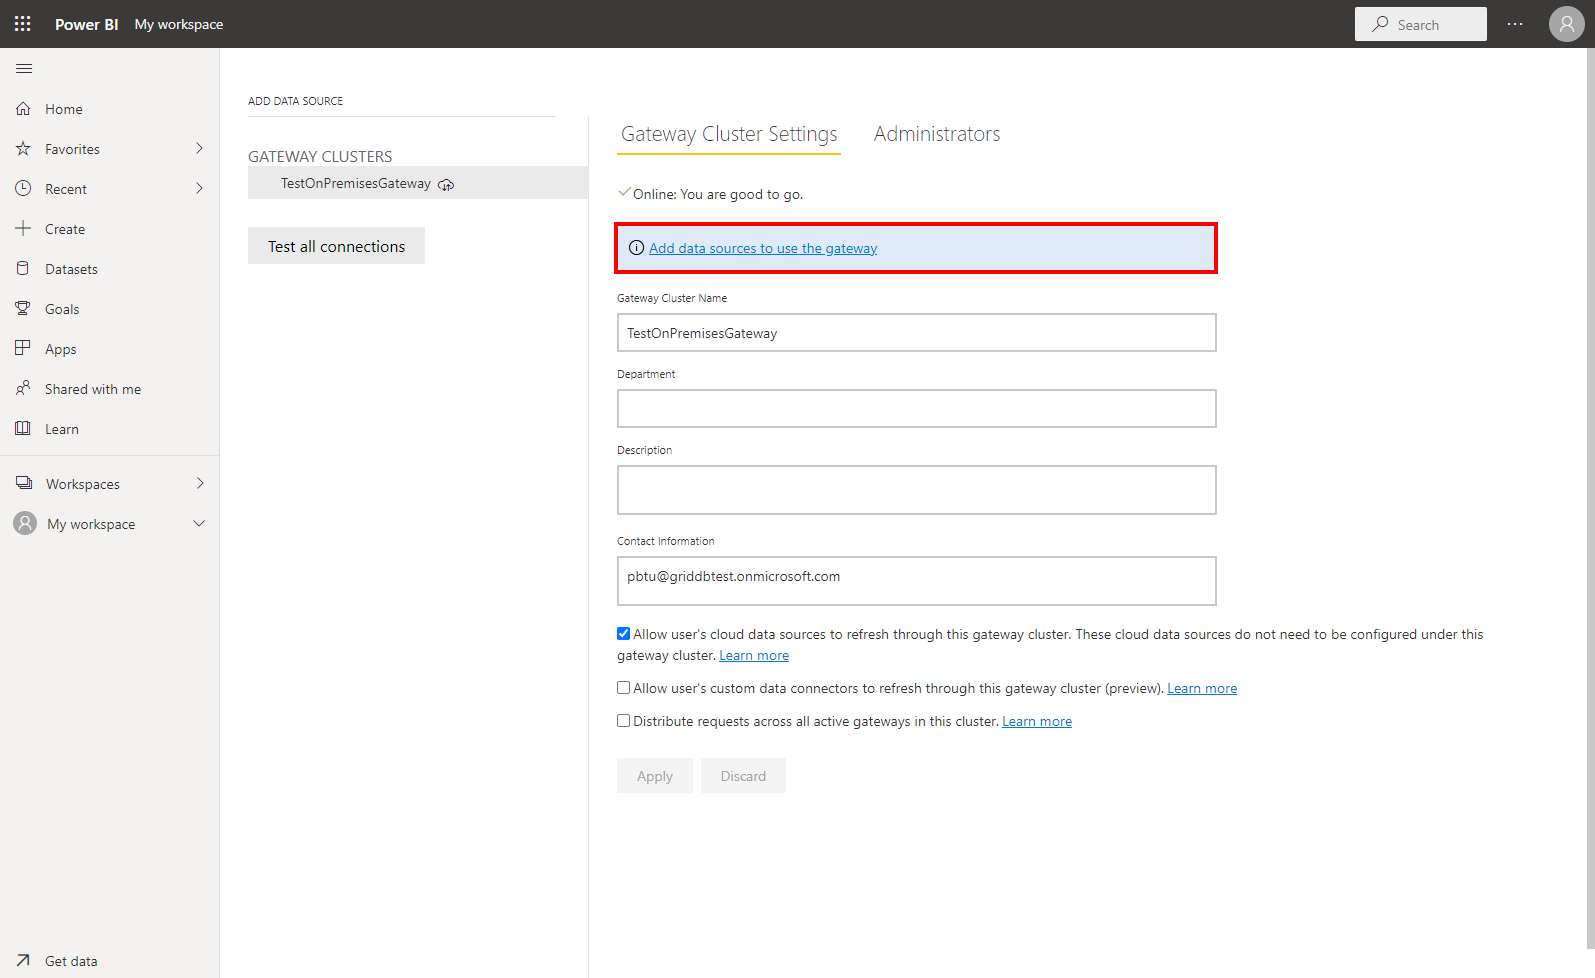Click the Test all connections button

click(336, 246)
